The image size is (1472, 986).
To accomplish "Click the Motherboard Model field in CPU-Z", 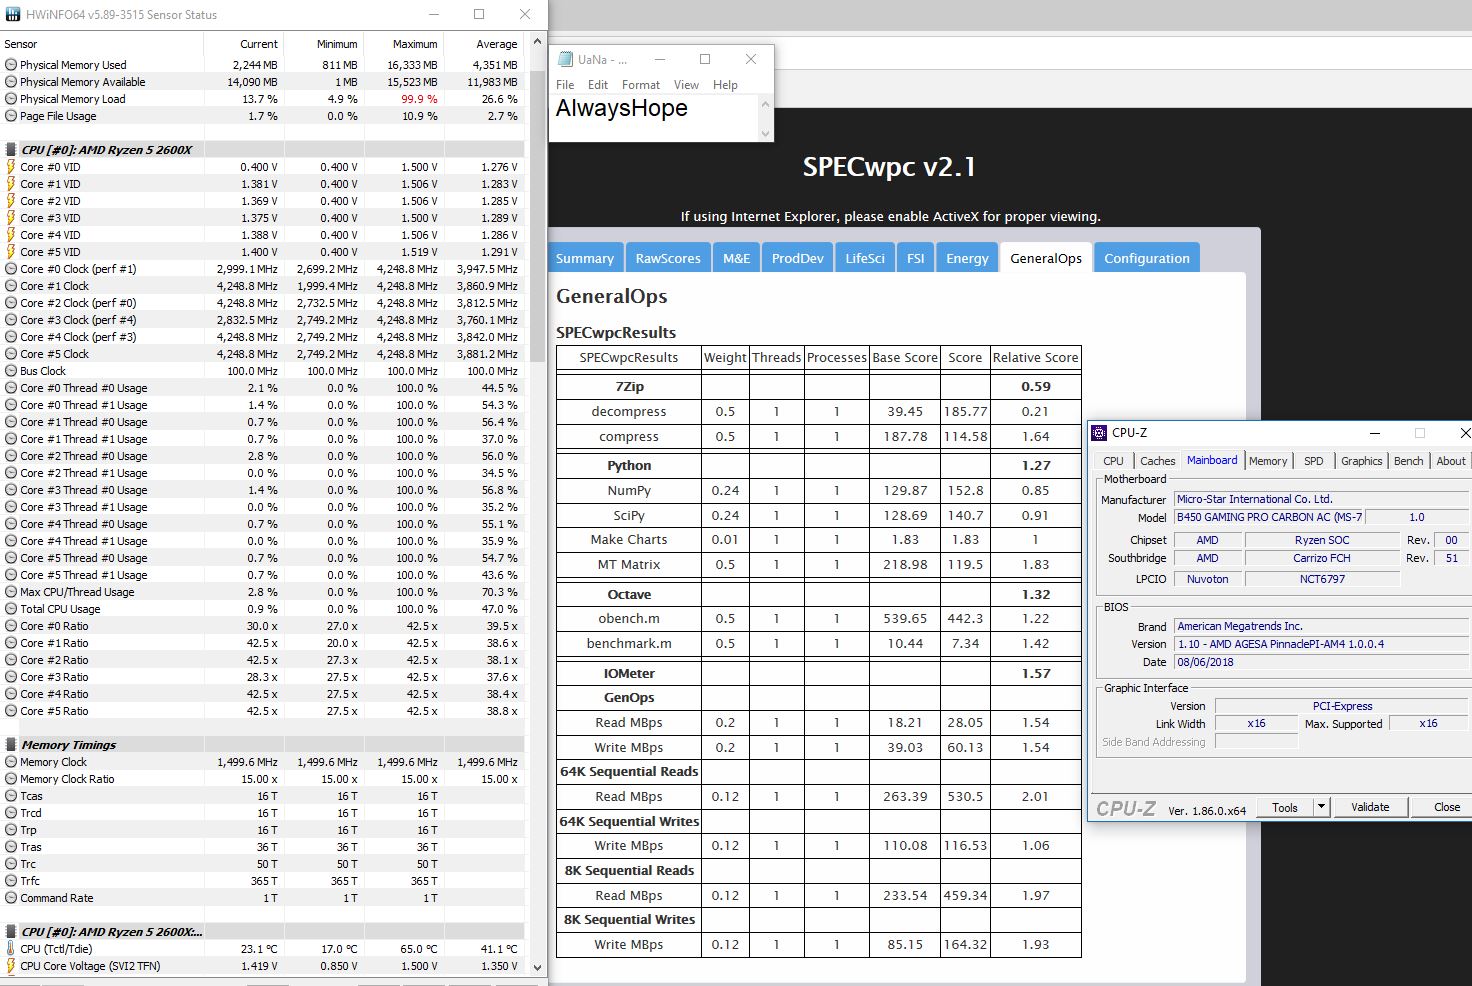I will pos(1269,517).
